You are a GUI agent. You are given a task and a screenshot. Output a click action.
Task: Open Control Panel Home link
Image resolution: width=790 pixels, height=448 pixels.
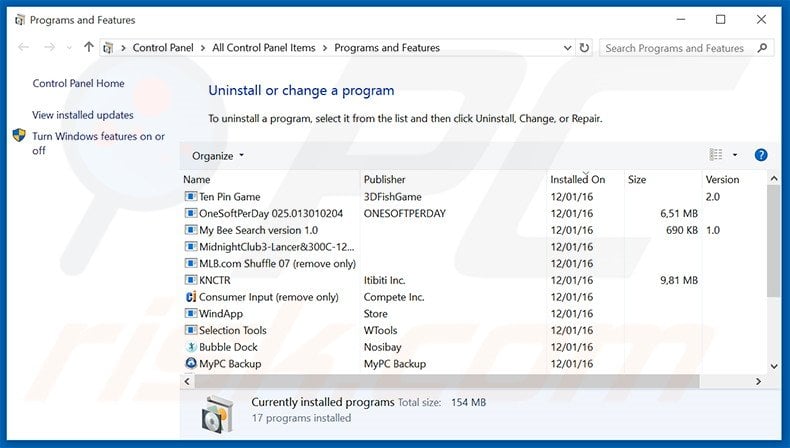click(x=79, y=83)
